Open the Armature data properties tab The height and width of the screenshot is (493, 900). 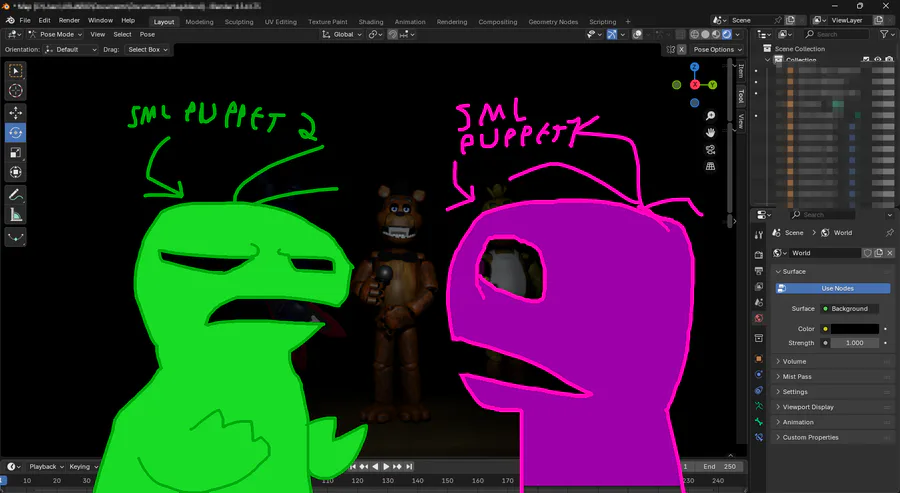point(759,406)
